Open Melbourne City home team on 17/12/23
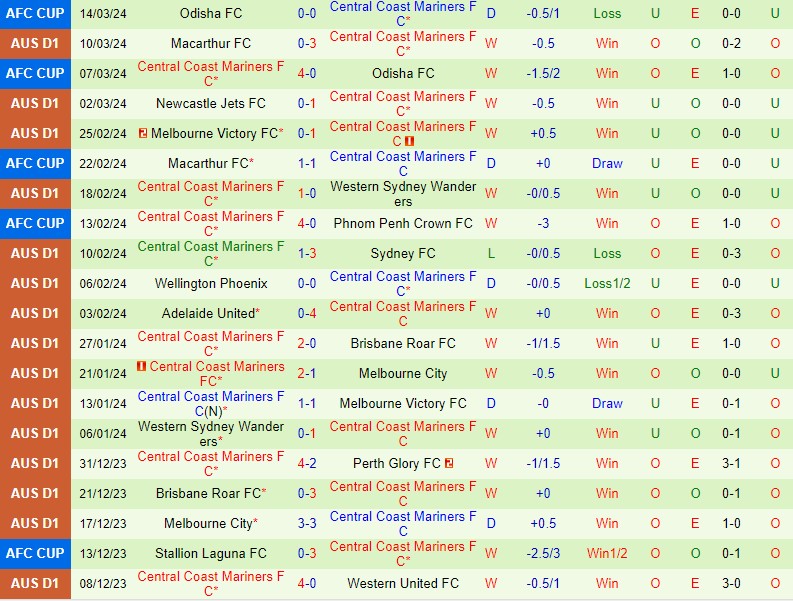 click(x=208, y=524)
